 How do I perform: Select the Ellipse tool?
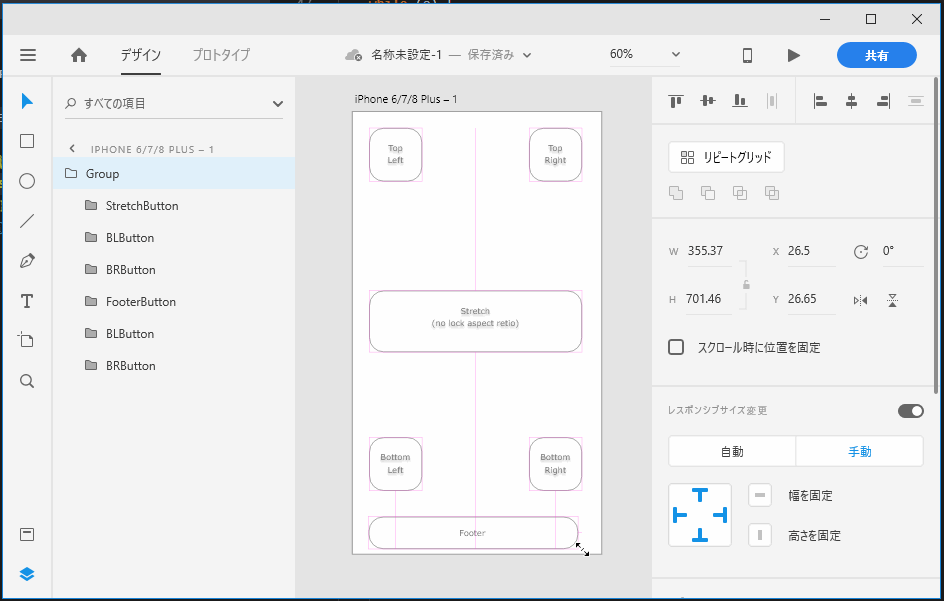point(26,180)
